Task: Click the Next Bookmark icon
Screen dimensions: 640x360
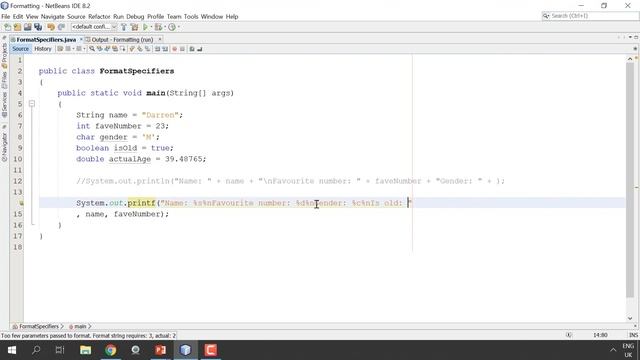Action: [140, 49]
